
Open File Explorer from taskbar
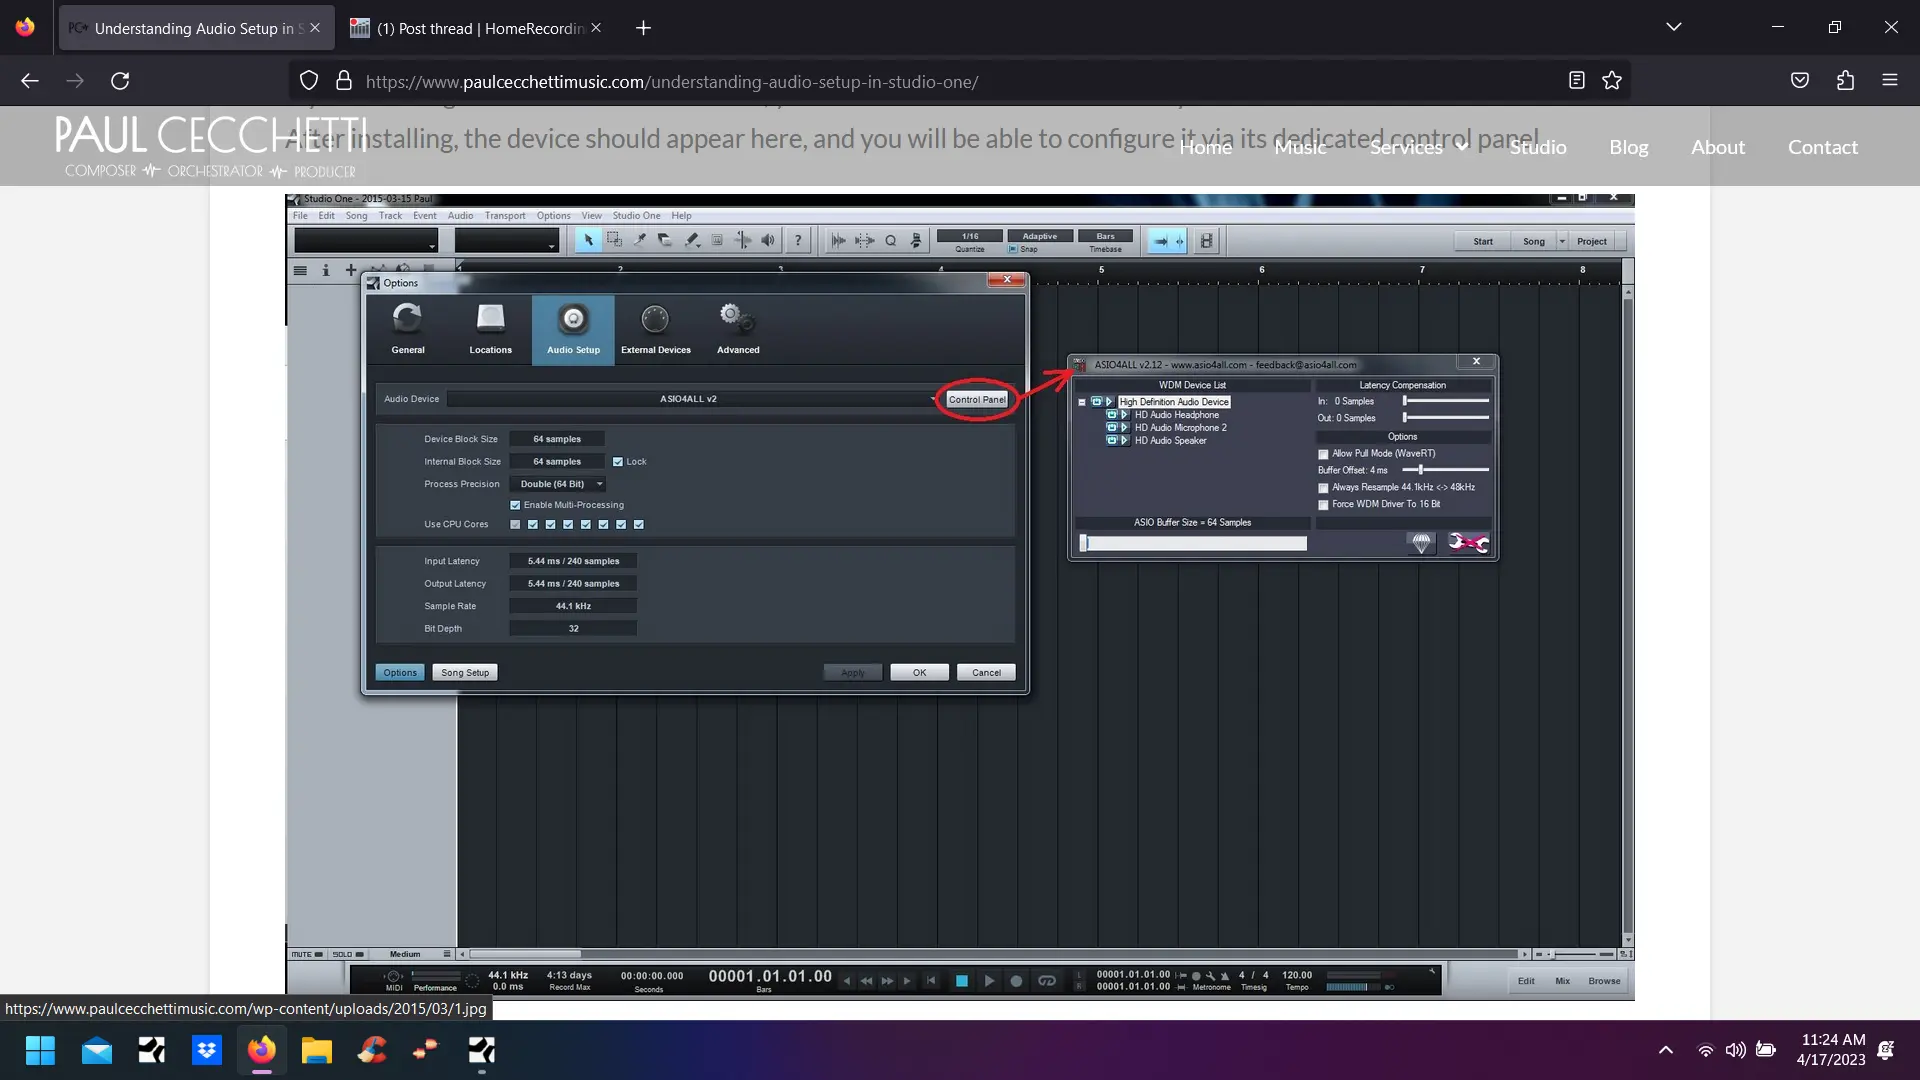coord(316,1050)
